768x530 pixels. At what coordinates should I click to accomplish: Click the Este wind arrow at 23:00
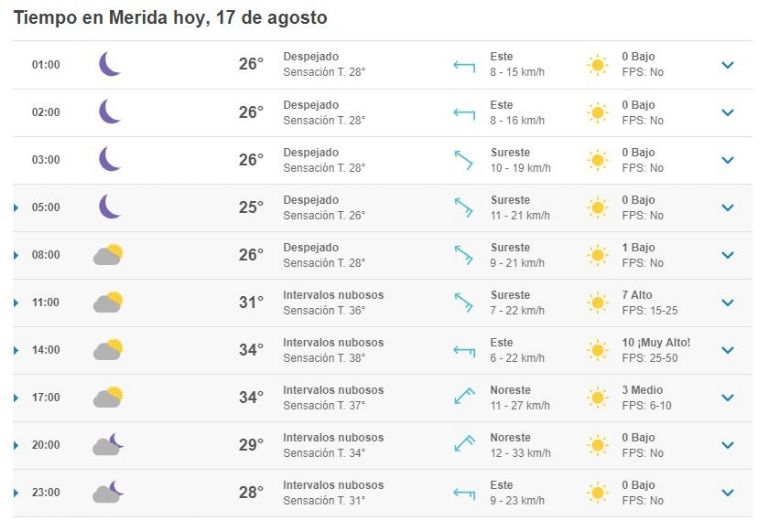464,493
